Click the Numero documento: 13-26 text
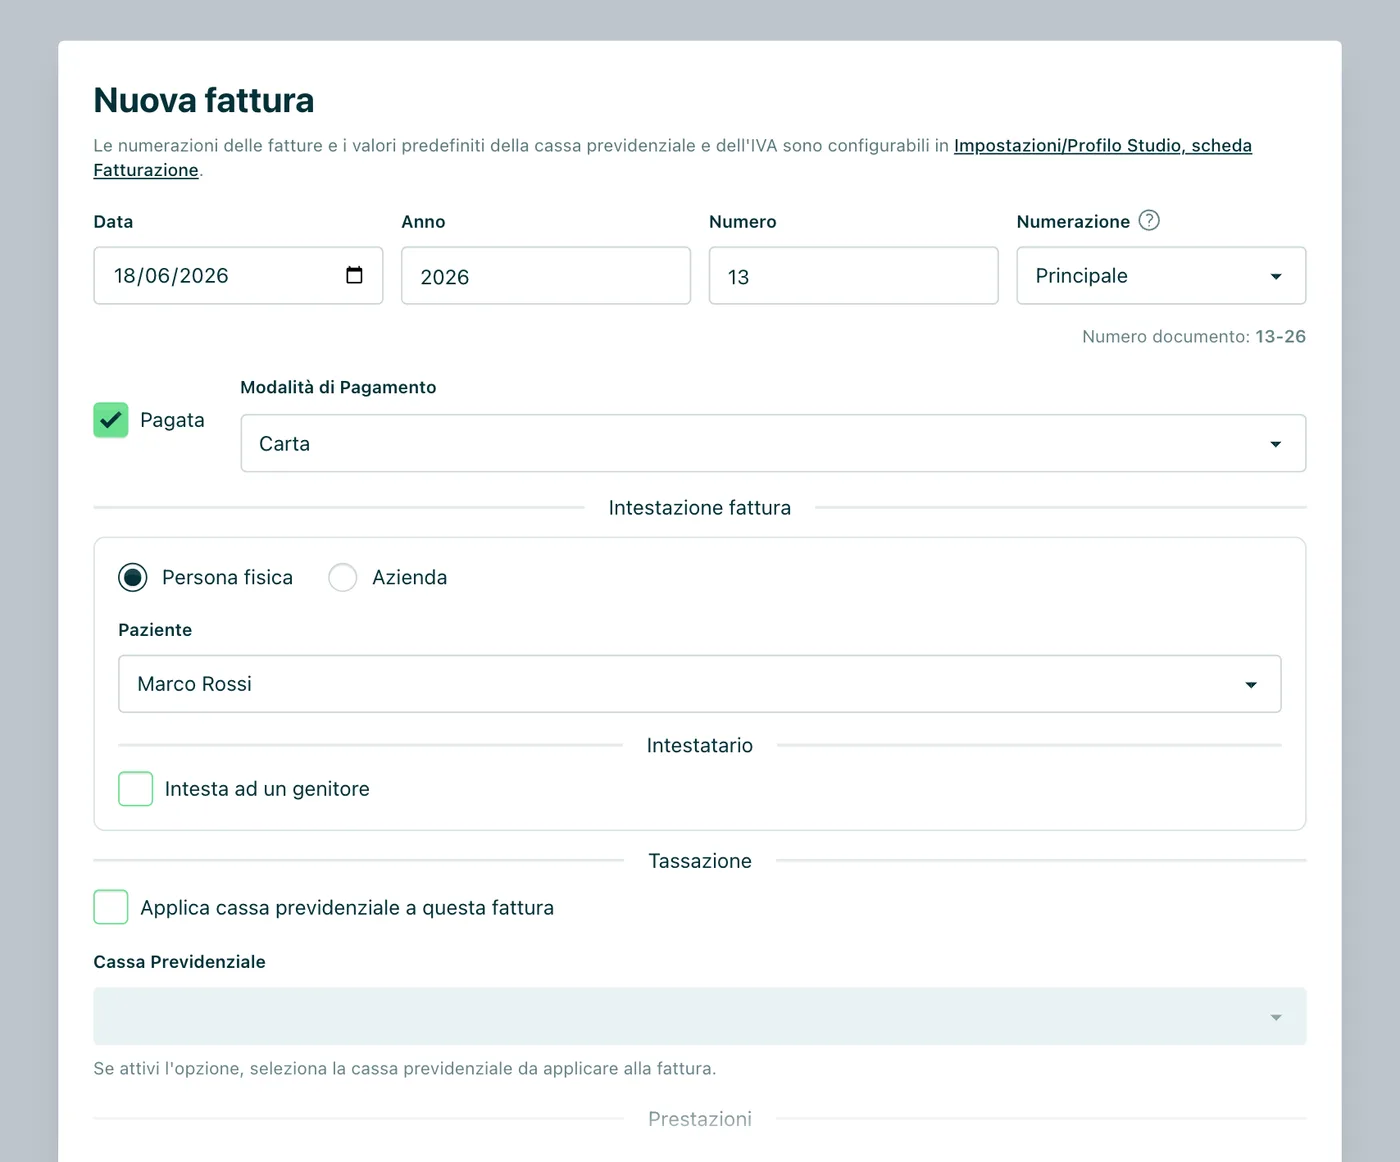 1194,336
